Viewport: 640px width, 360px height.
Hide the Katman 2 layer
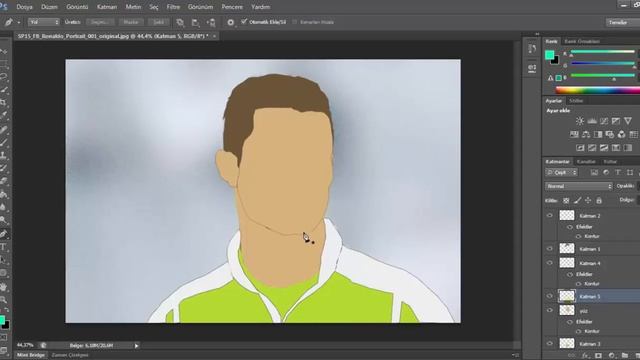(549, 216)
